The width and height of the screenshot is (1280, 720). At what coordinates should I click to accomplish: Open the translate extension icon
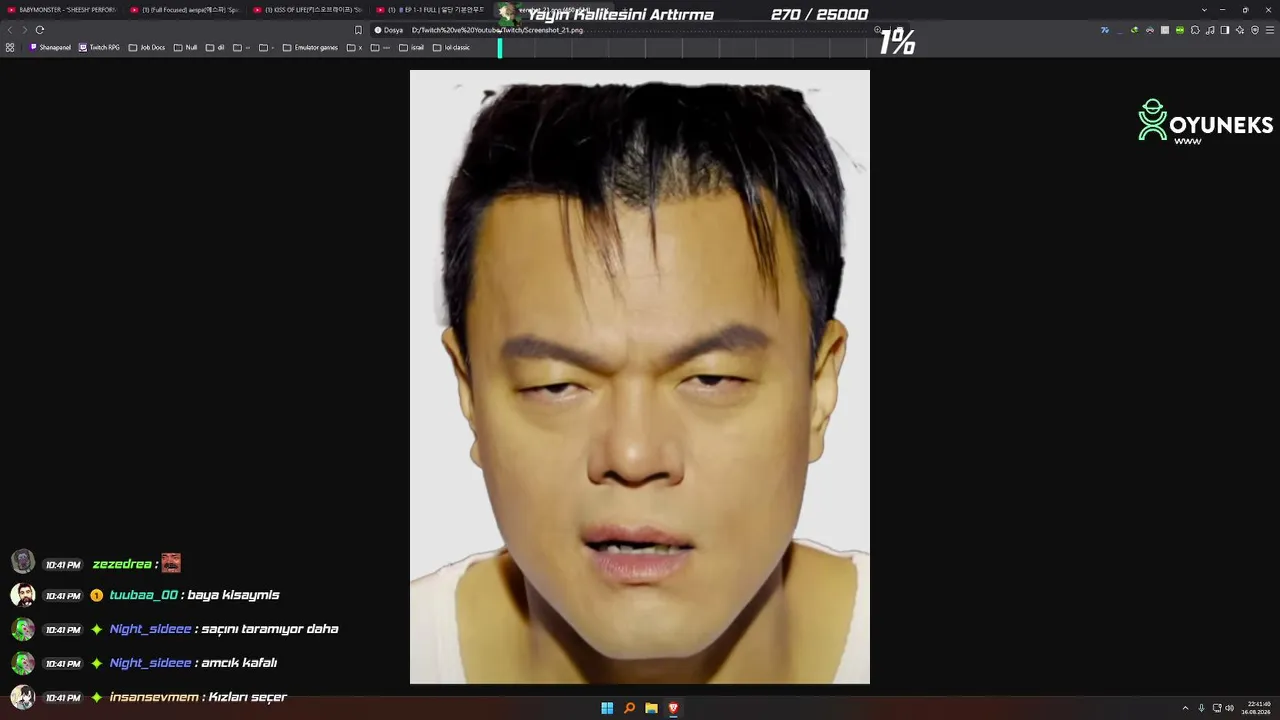coord(1105,30)
